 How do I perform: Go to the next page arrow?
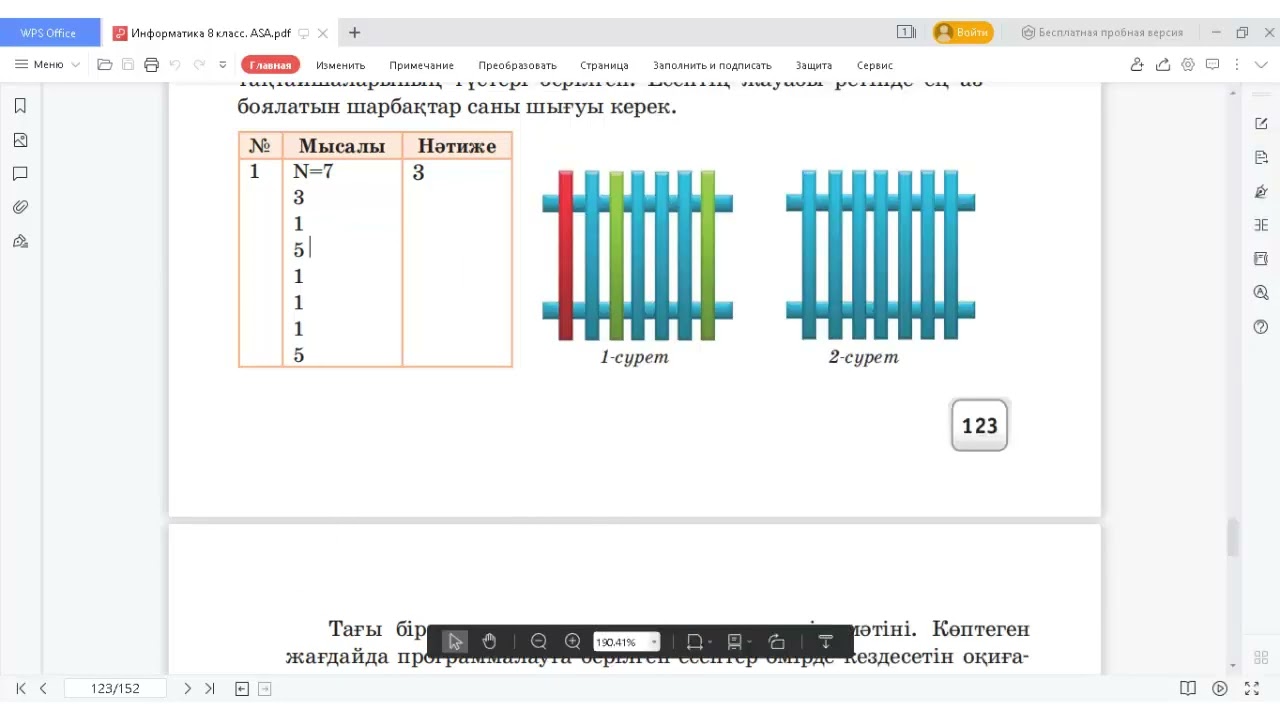pos(187,688)
